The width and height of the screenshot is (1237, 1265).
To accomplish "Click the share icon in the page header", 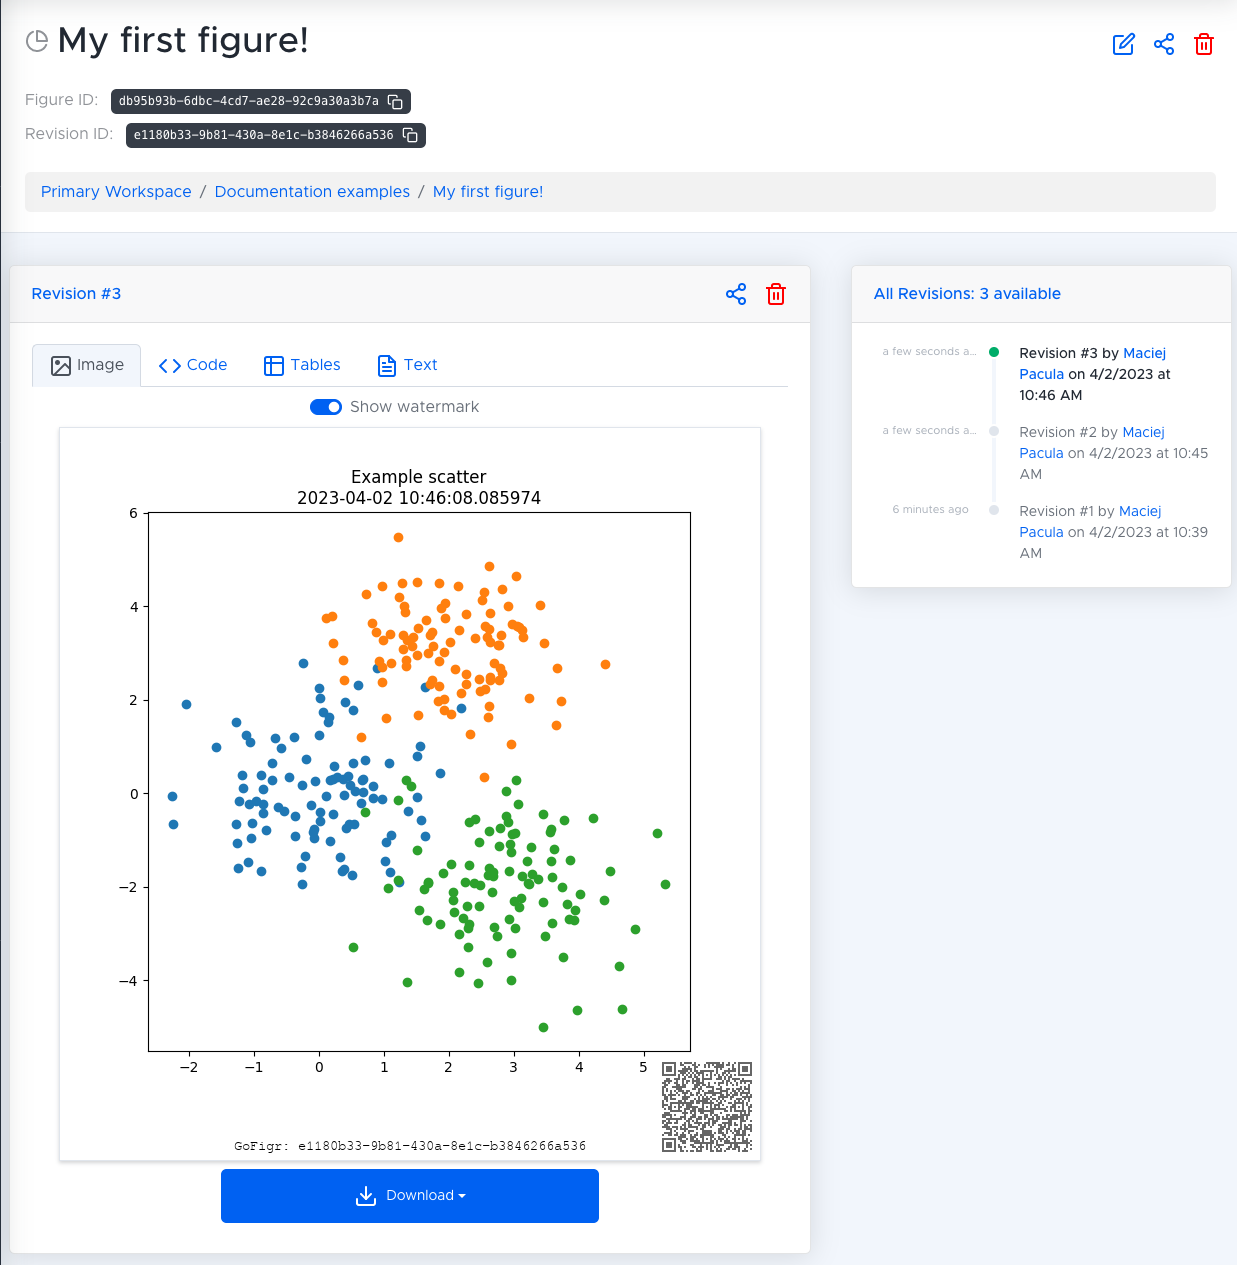I will click(x=1164, y=44).
